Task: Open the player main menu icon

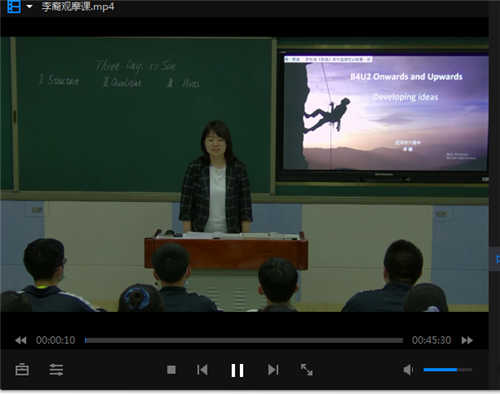Action: (x=14, y=6)
